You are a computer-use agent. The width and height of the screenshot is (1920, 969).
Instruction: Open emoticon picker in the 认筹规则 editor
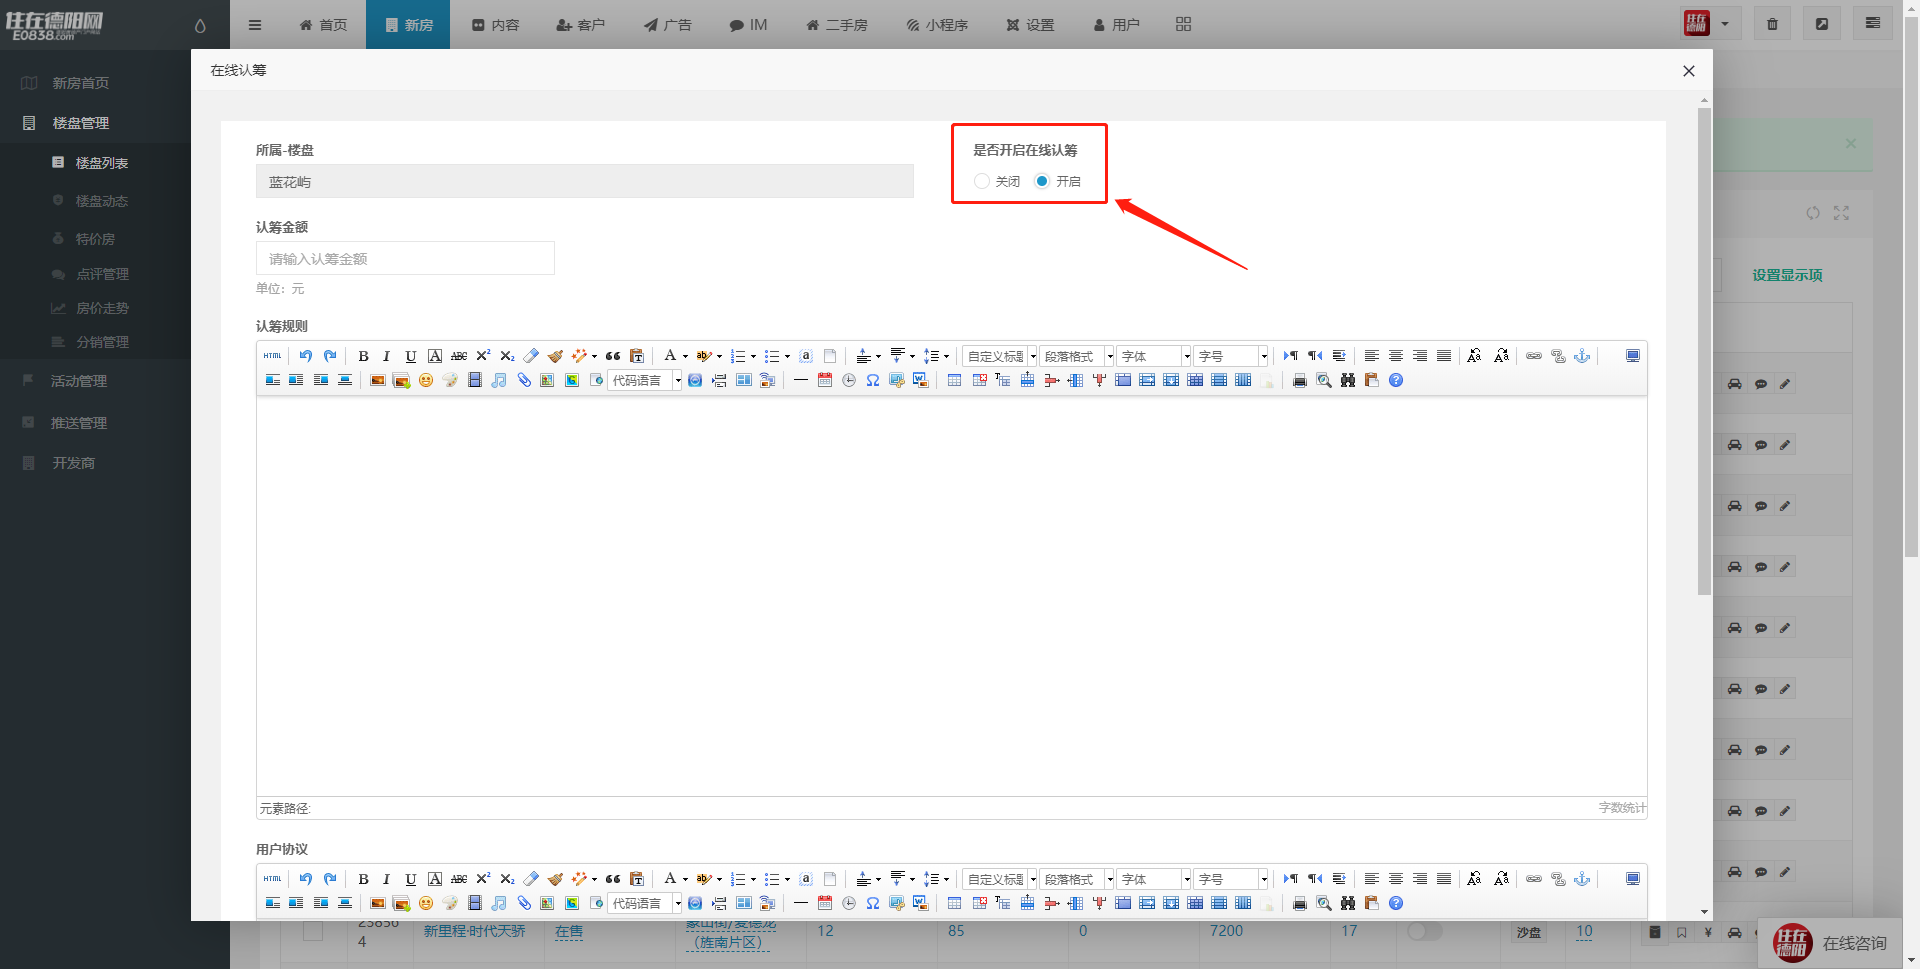pyautogui.click(x=426, y=380)
